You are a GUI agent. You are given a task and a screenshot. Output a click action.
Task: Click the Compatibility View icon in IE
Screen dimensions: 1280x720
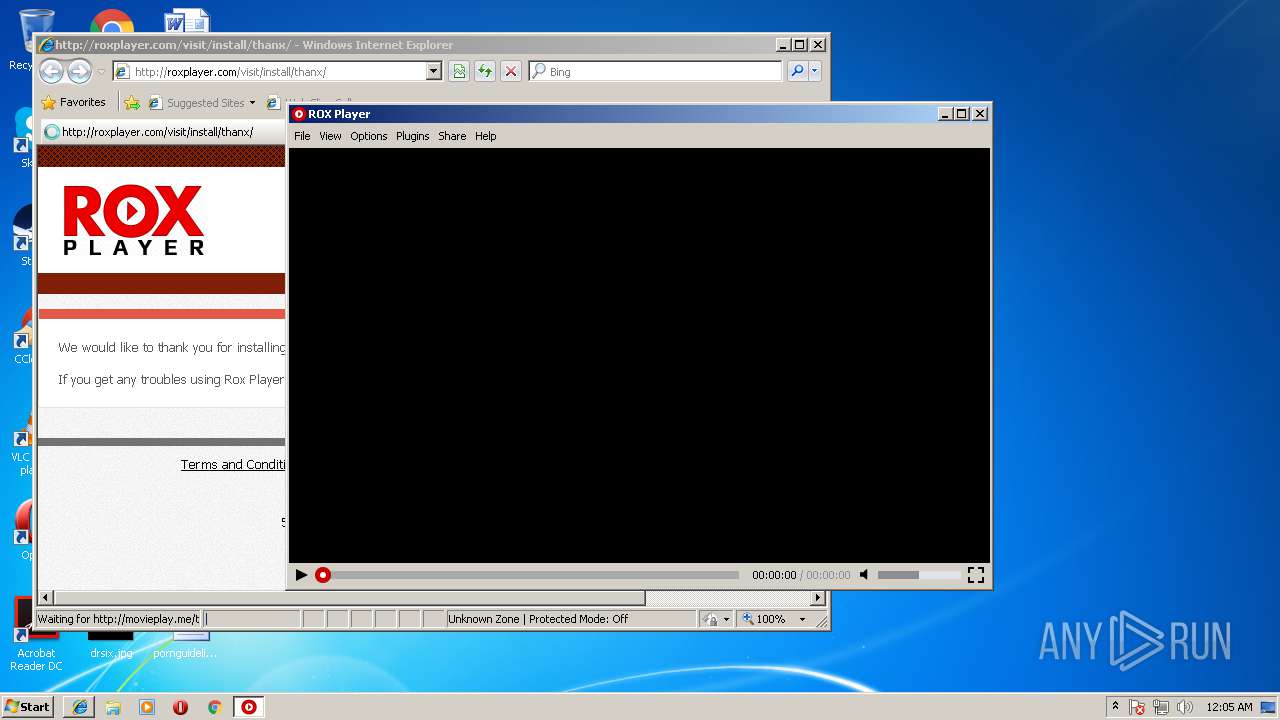pyautogui.click(x=459, y=71)
